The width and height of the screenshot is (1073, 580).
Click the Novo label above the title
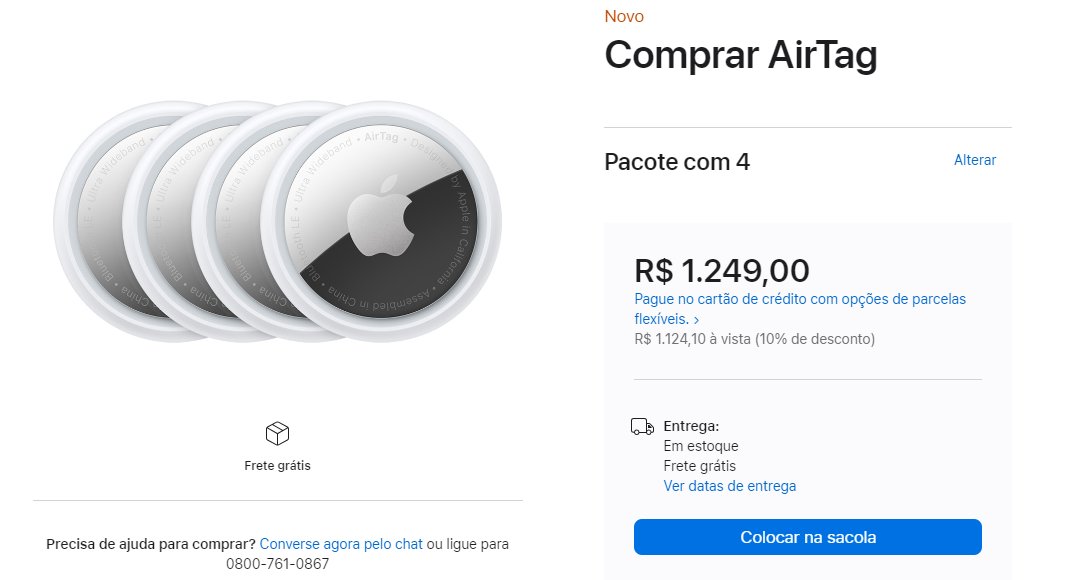point(624,16)
